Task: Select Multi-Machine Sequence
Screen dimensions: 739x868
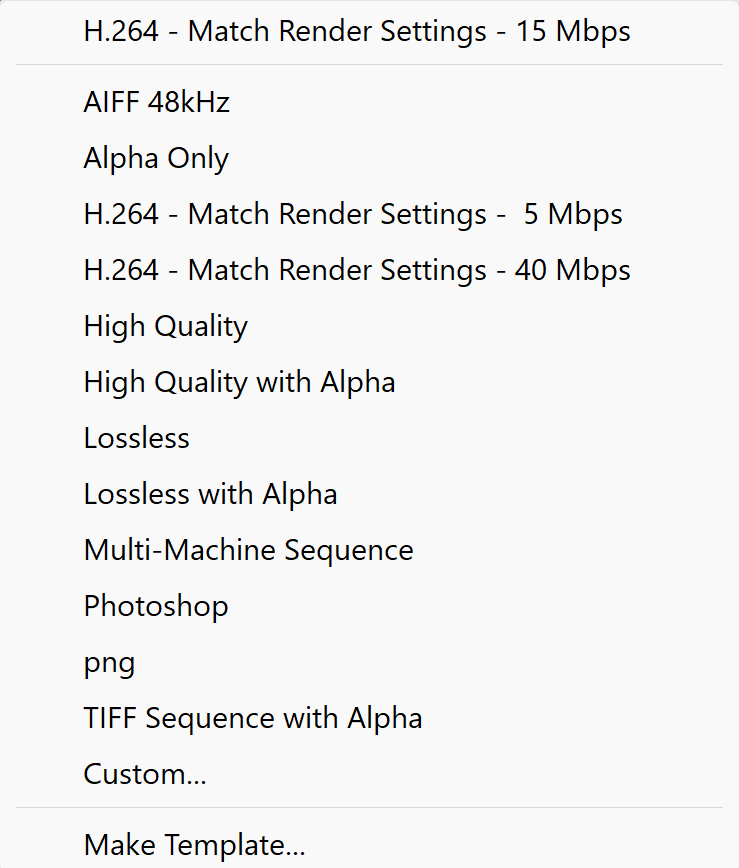Action: [248, 549]
